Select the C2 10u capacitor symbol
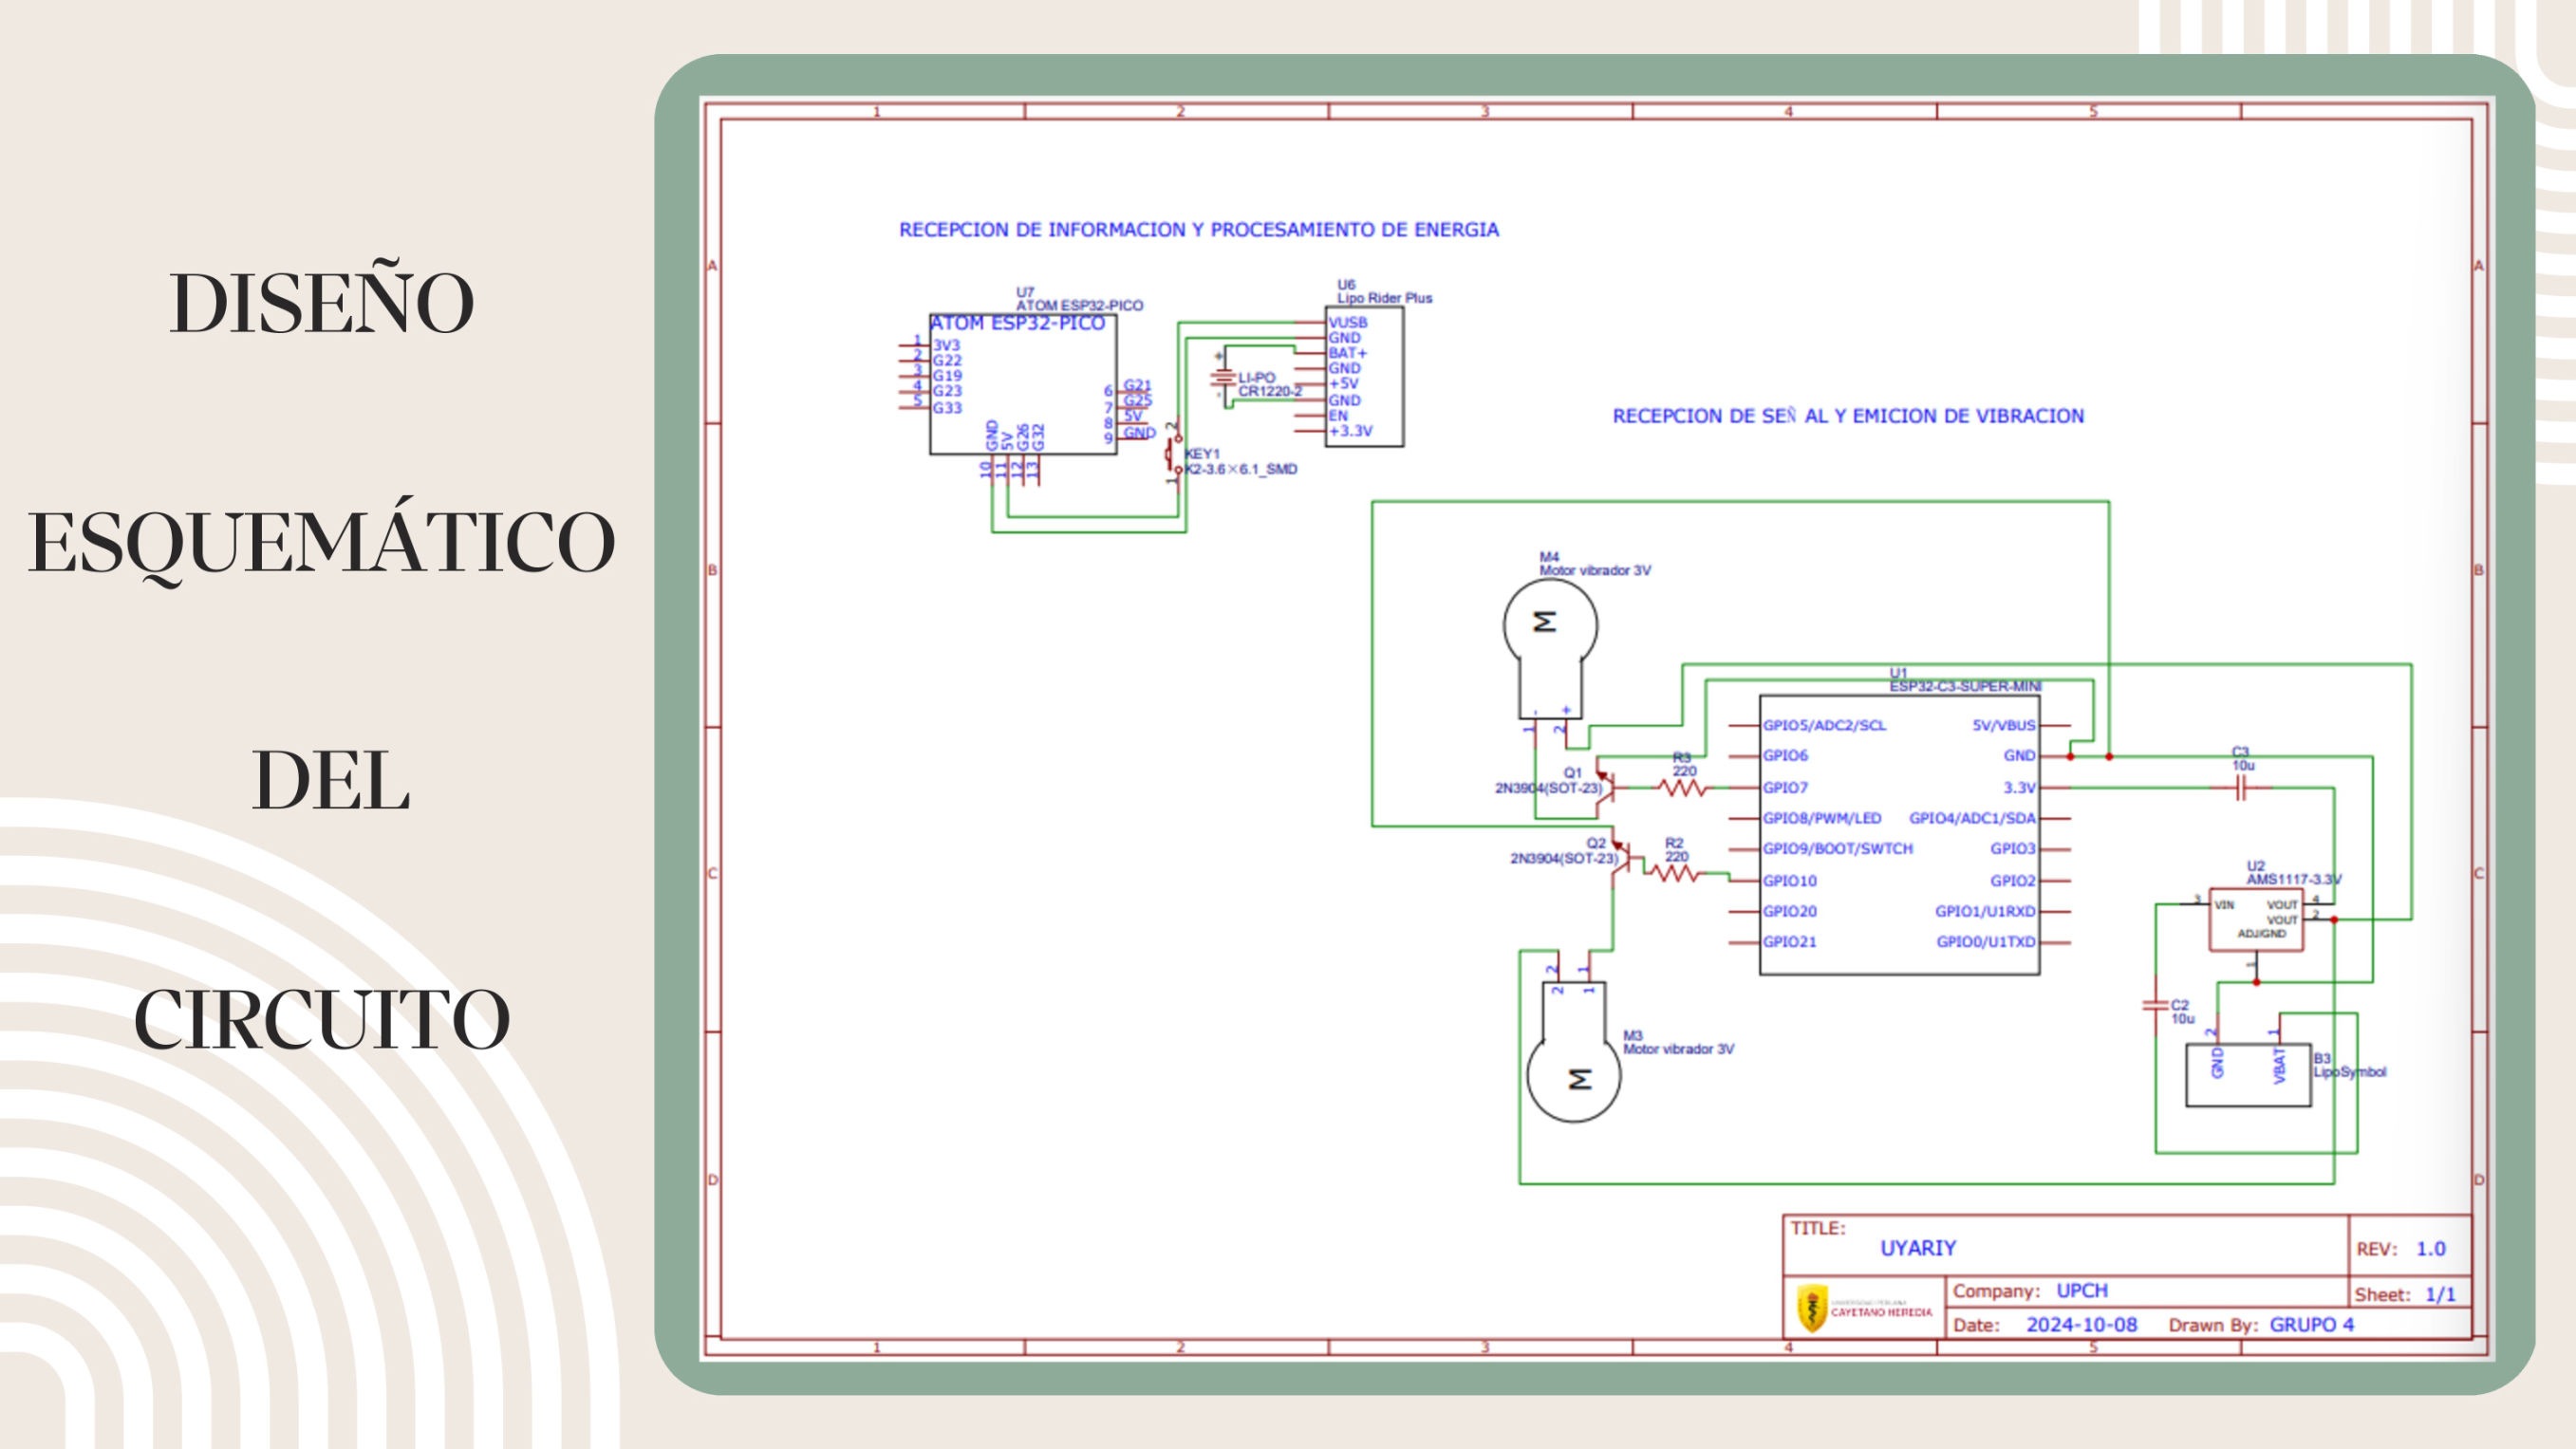The height and width of the screenshot is (1449, 2576). (2155, 1005)
